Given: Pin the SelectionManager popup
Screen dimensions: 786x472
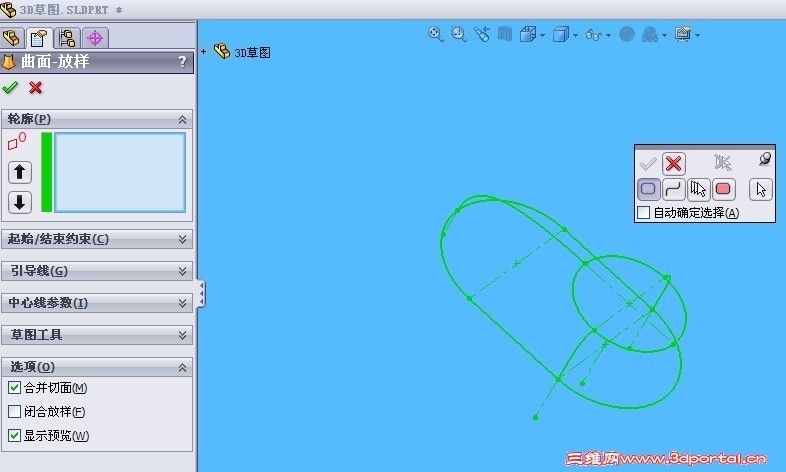Looking at the screenshot, I should (765, 159).
